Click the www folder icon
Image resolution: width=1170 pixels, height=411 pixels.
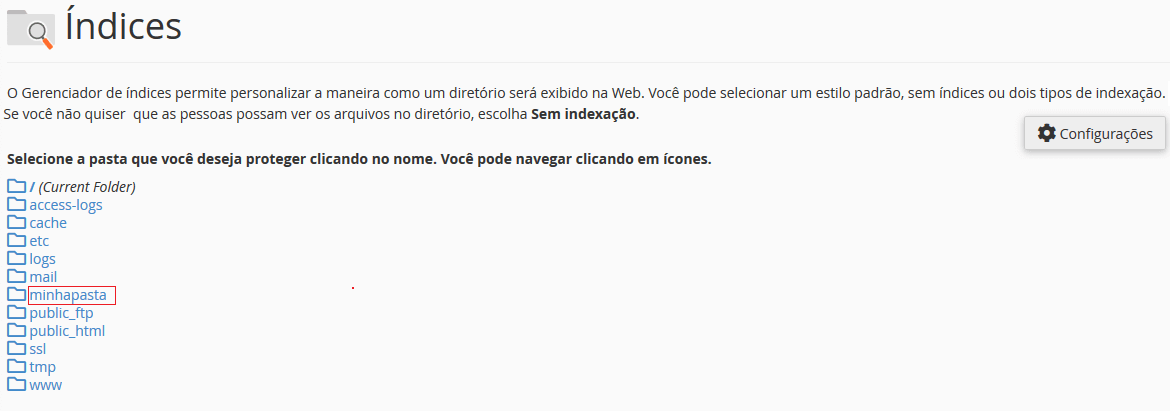[16, 384]
